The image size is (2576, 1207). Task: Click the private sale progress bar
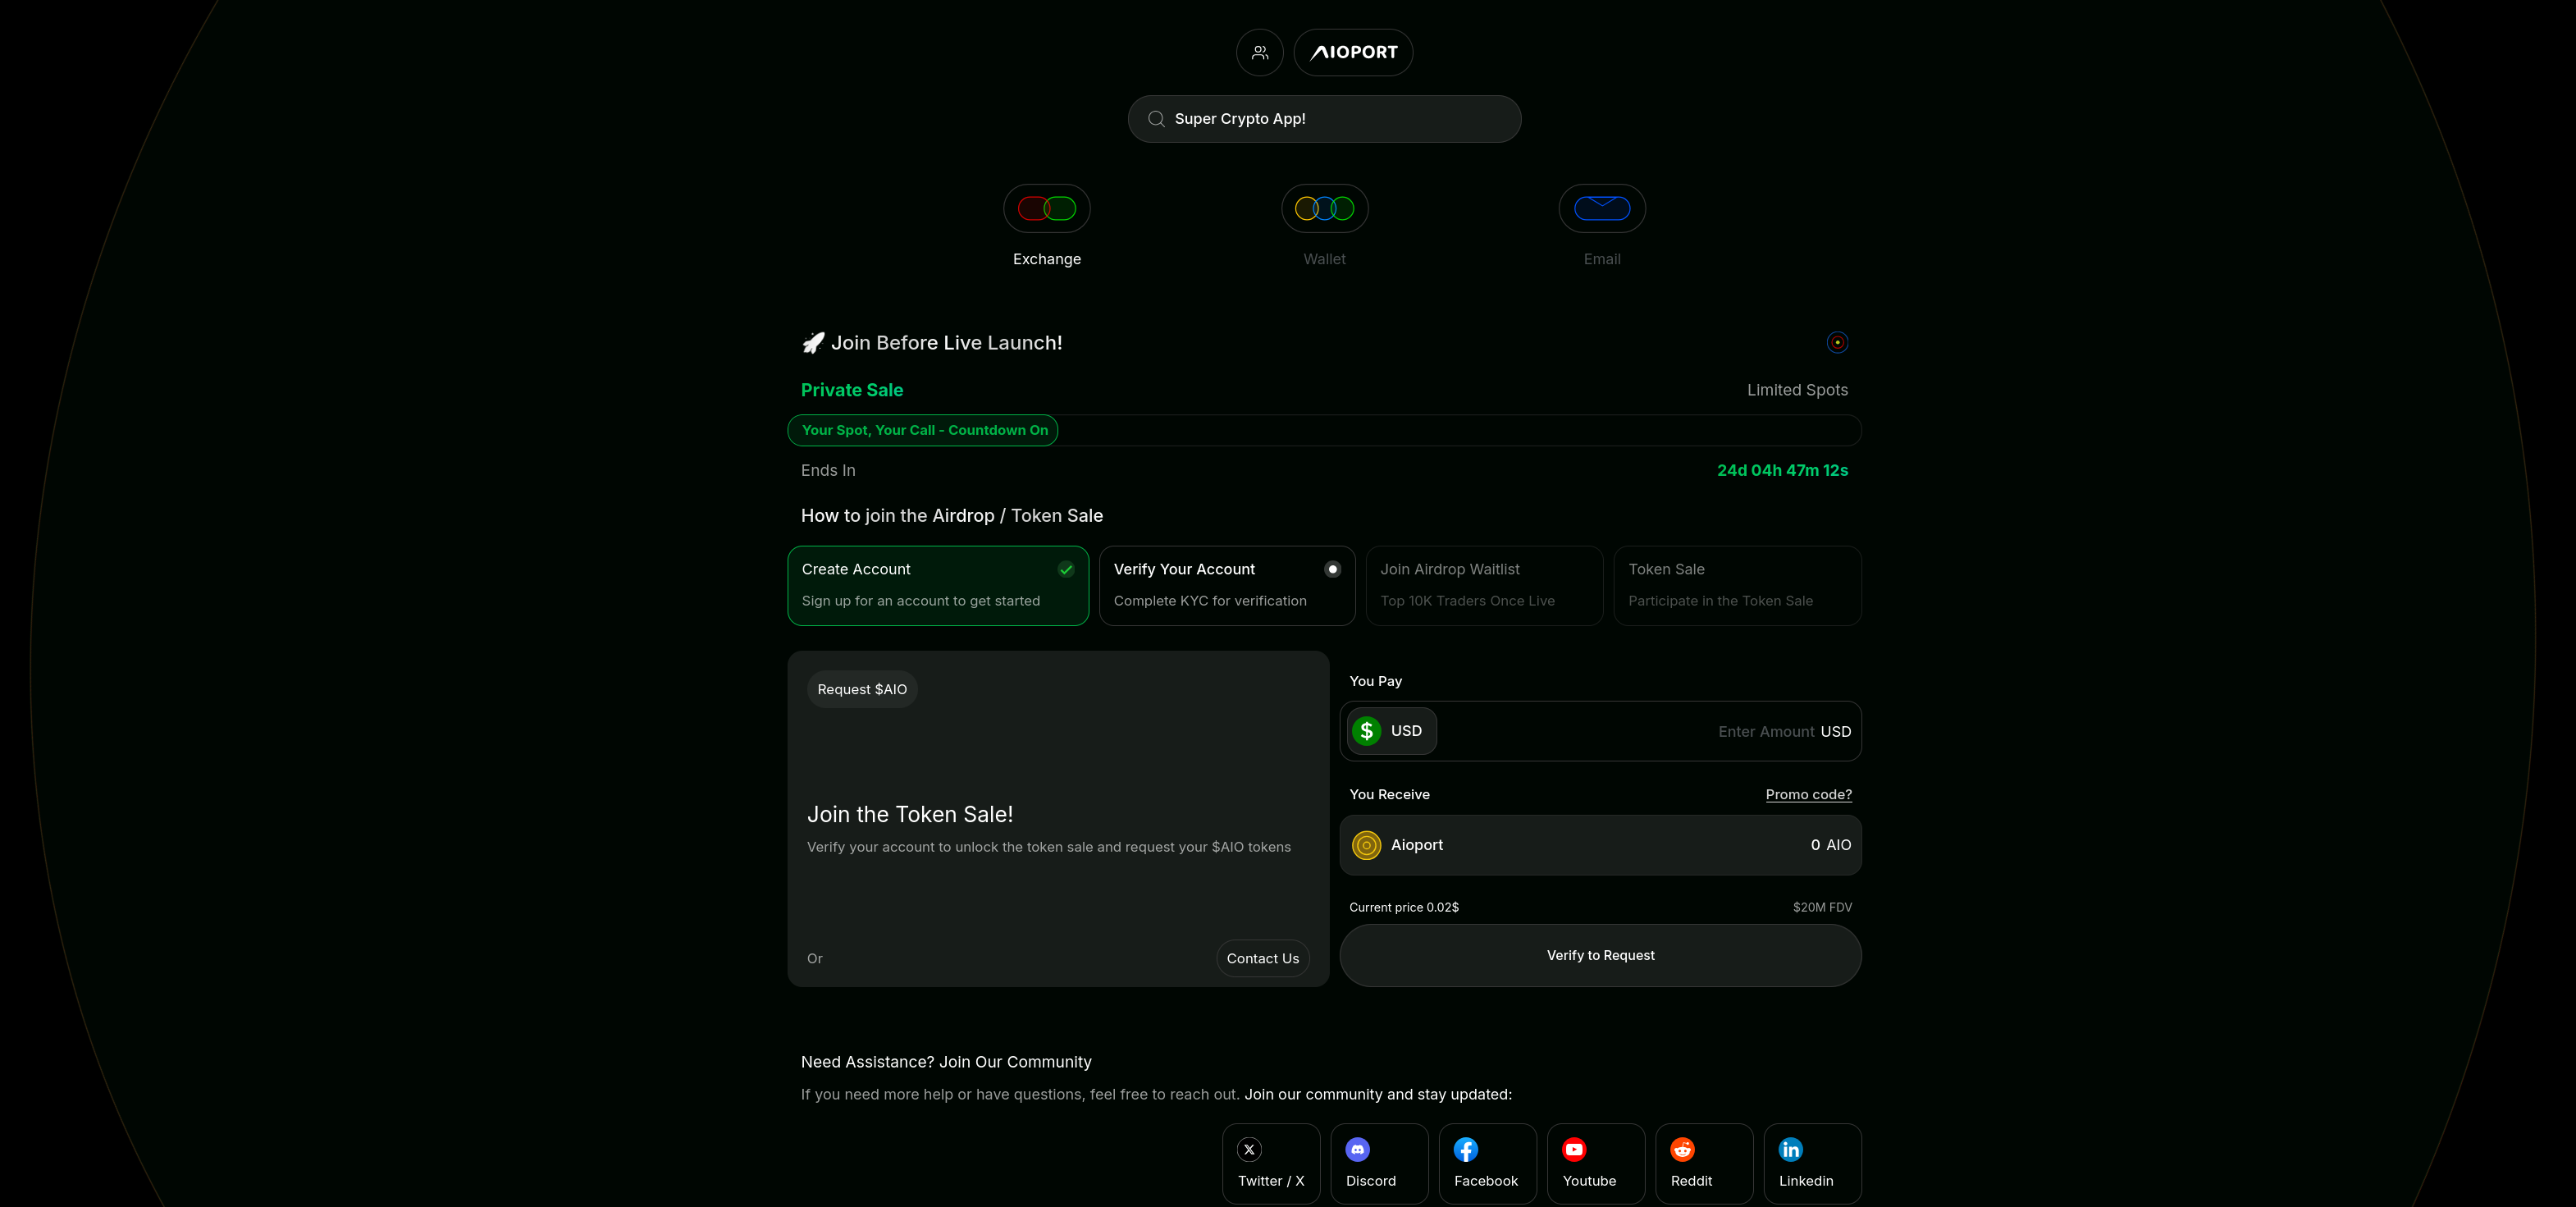(1324, 430)
